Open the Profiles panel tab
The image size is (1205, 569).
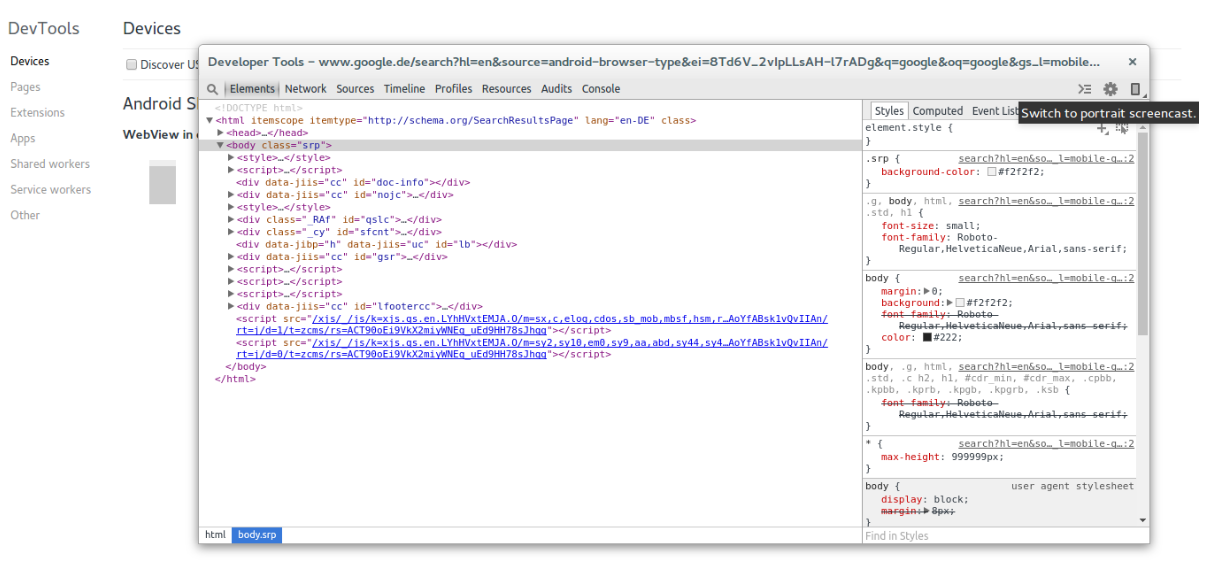[x=453, y=89]
